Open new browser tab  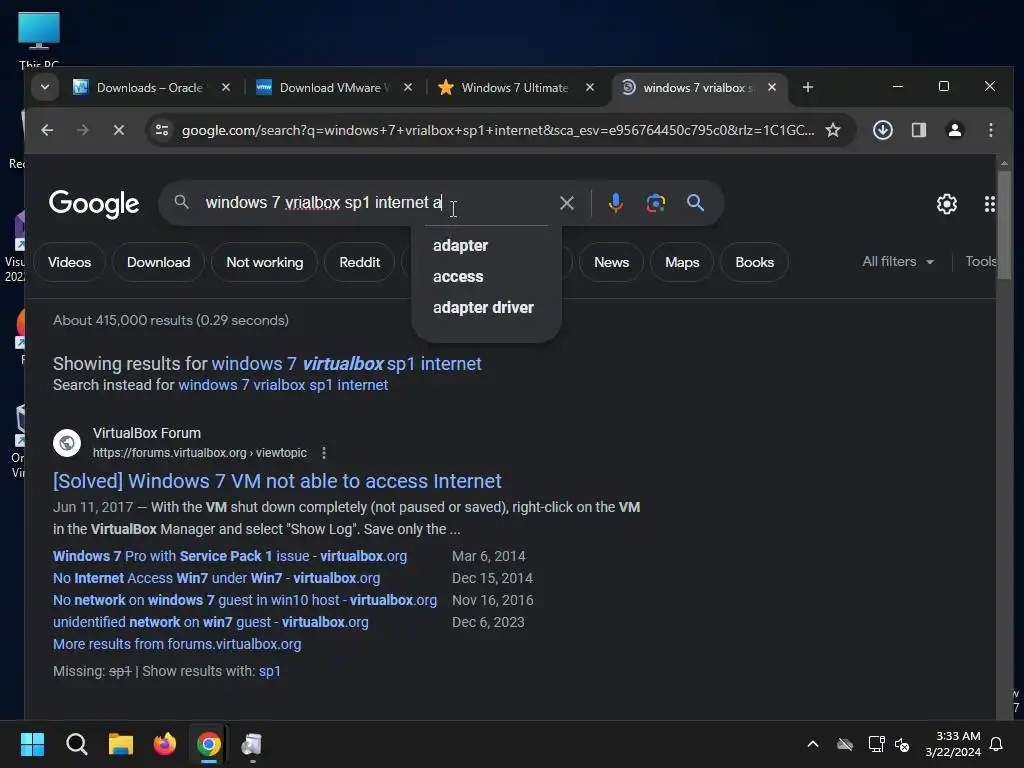point(808,87)
